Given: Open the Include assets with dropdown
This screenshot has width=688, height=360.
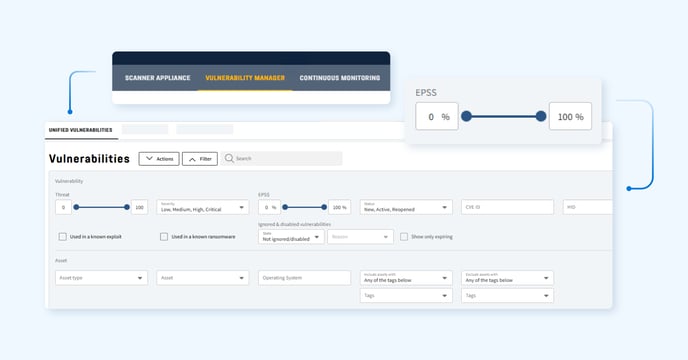Looking at the screenshot, I should click(406, 278).
